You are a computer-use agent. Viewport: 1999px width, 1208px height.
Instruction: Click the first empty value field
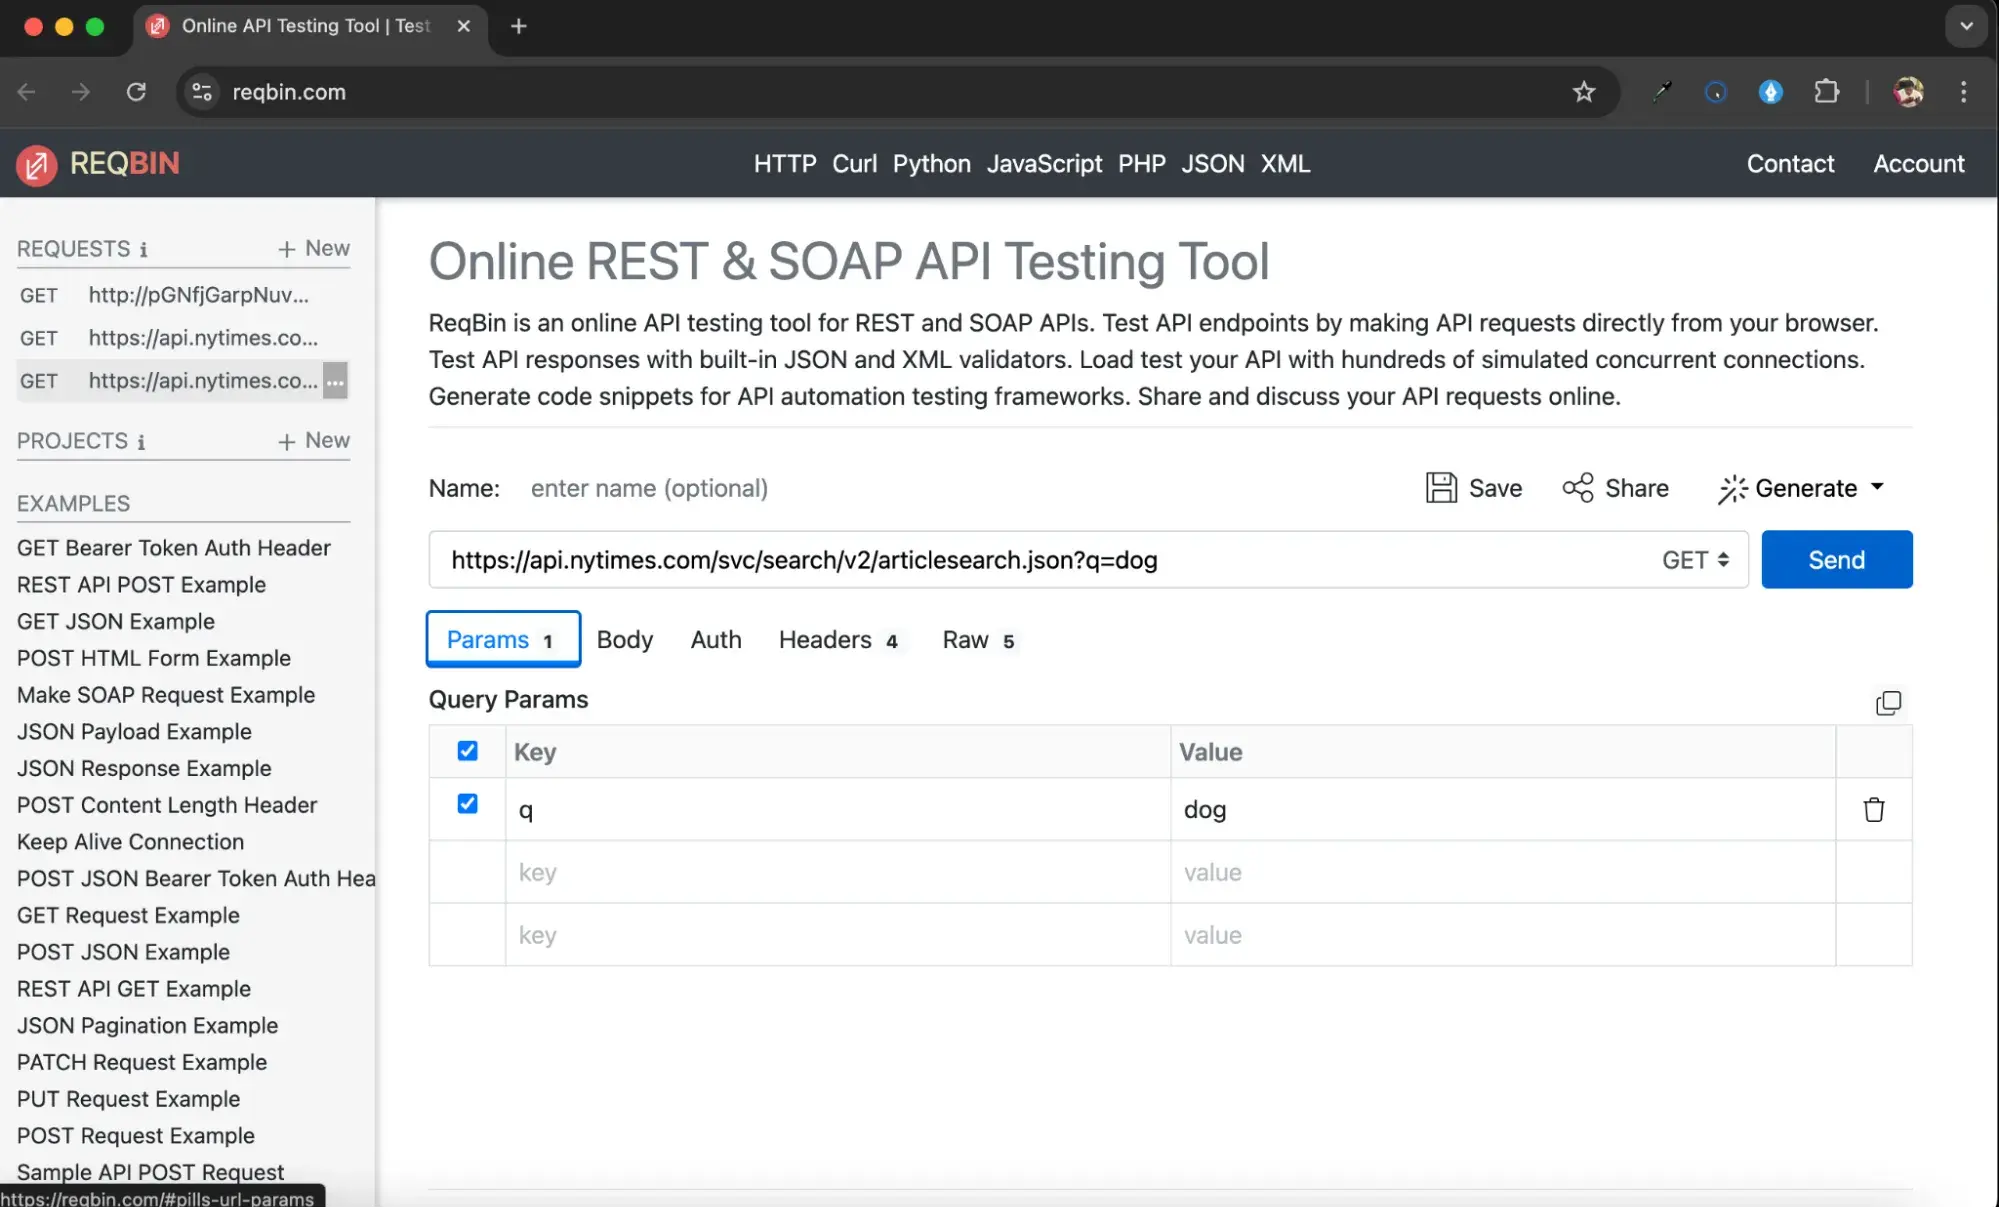1503,873
